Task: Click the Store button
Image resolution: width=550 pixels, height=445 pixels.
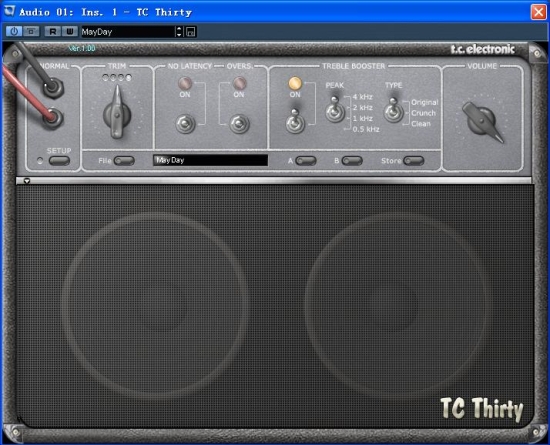Action: coord(414,161)
